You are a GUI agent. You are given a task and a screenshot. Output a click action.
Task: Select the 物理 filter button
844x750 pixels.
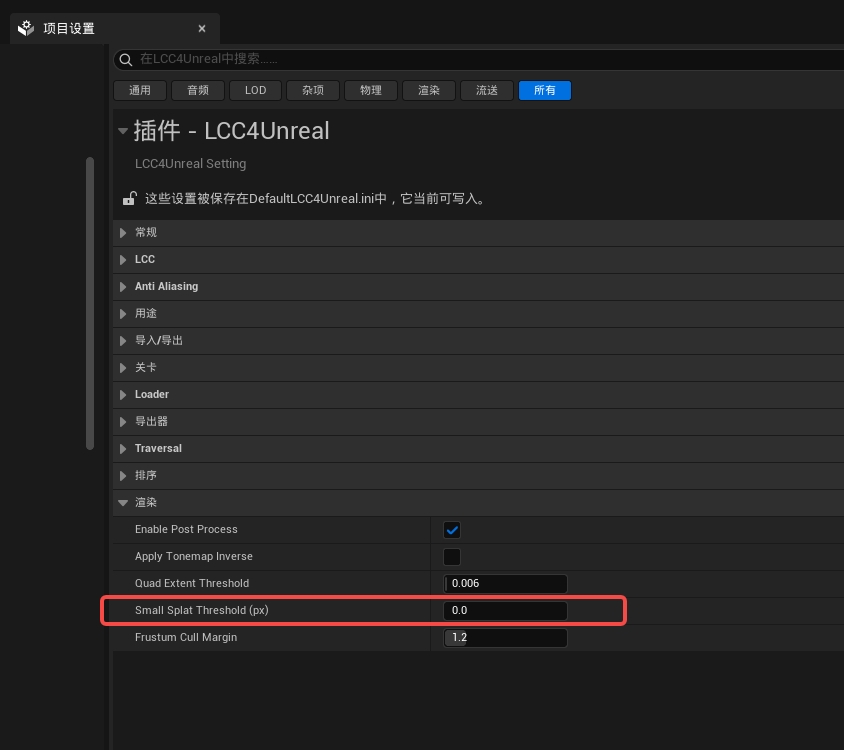coord(371,90)
